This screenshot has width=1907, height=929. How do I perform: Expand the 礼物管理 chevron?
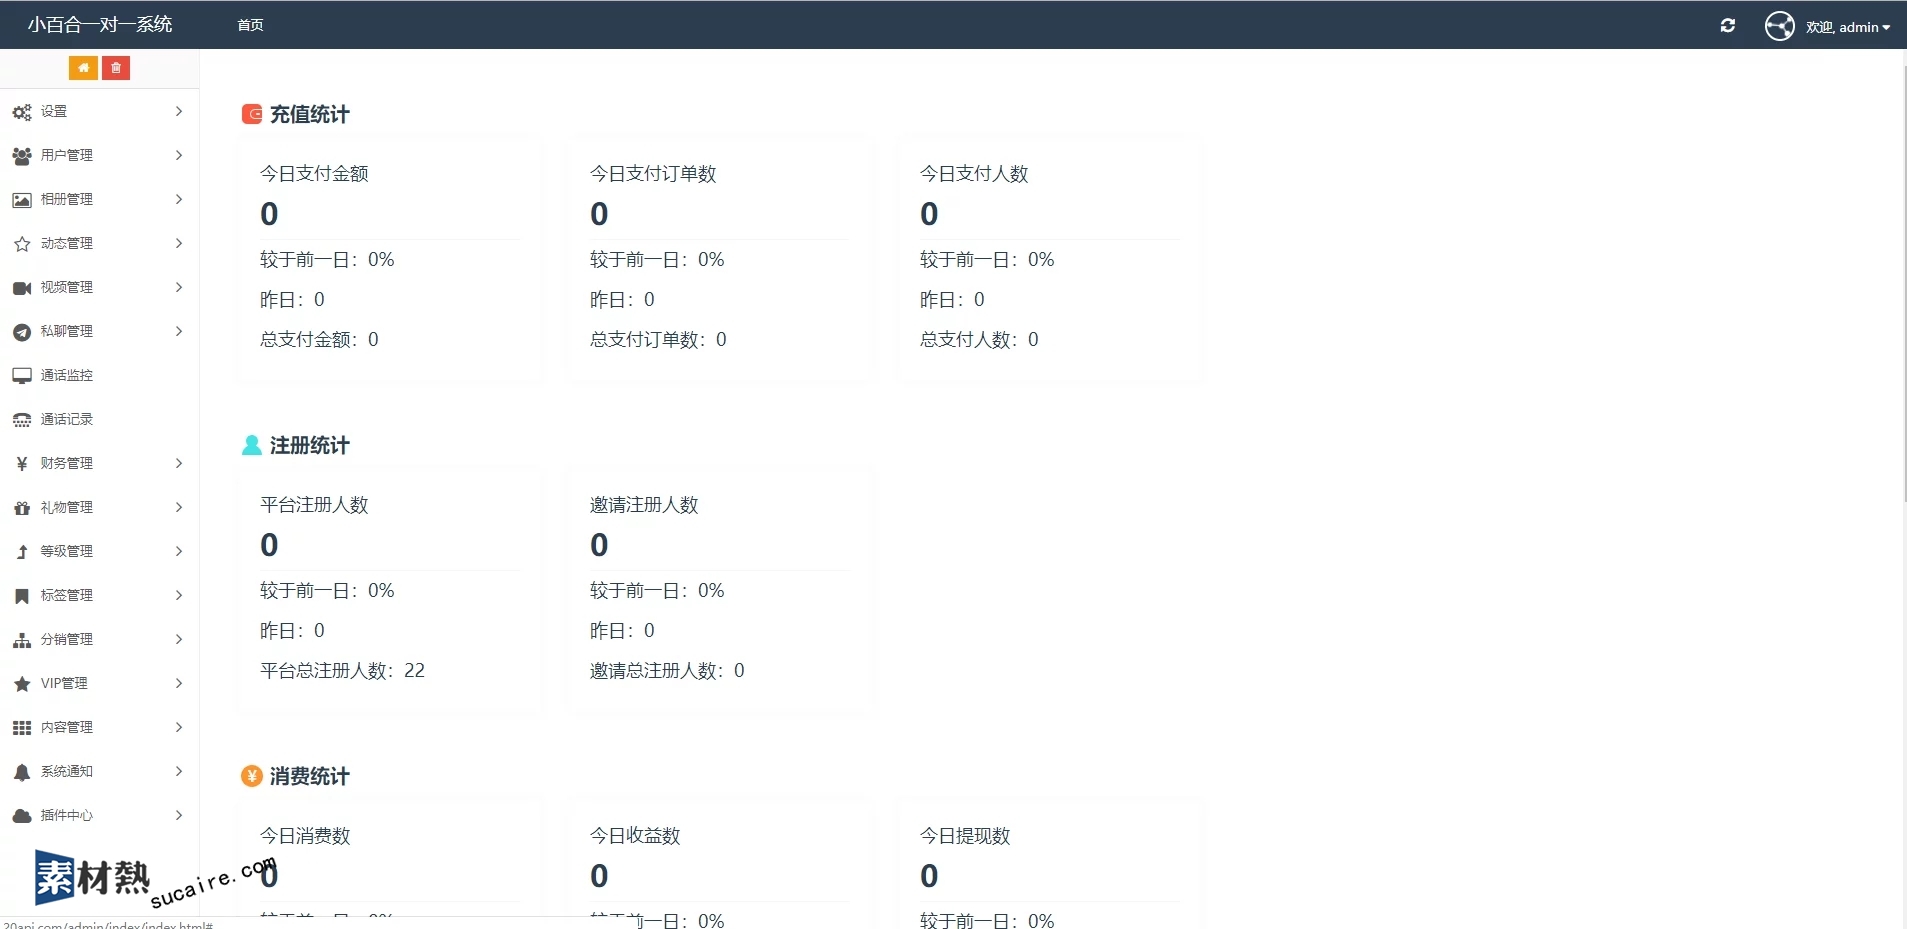coord(179,507)
